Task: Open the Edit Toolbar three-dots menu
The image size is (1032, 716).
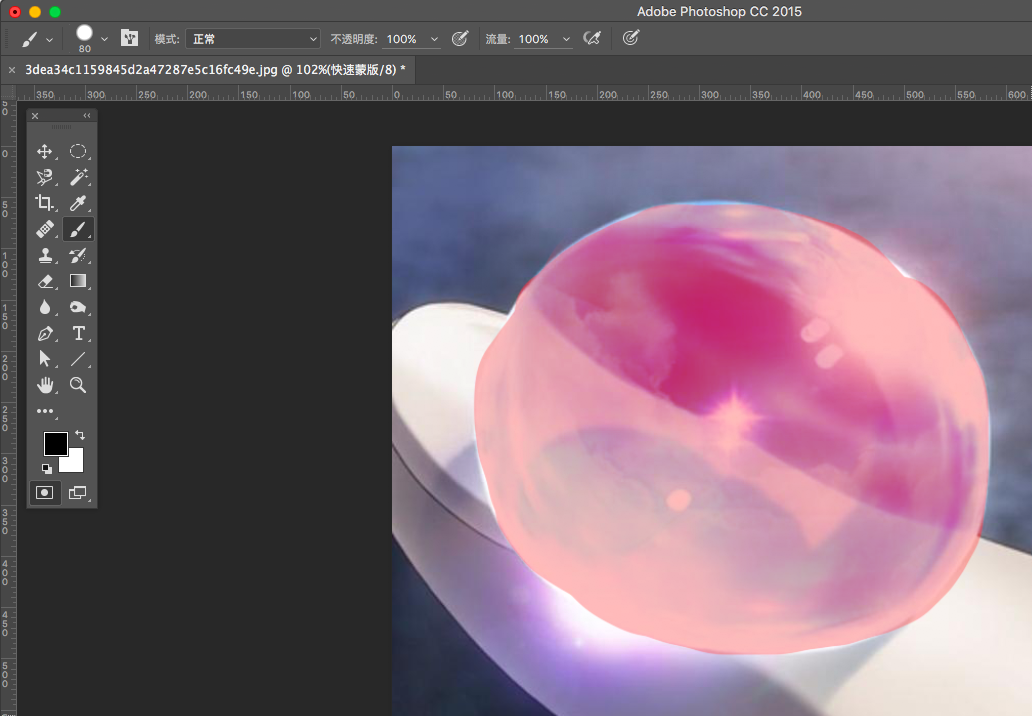Action: (x=45, y=411)
